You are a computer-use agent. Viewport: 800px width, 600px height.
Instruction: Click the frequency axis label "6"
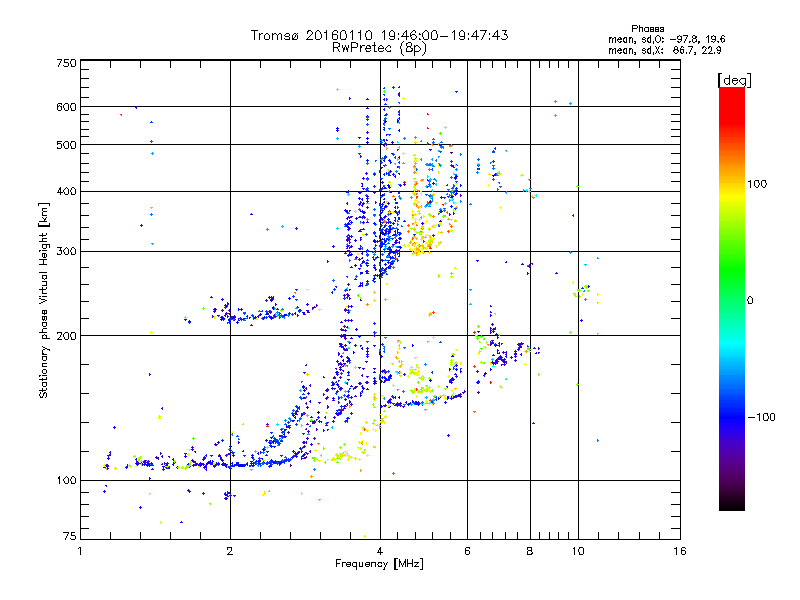[x=467, y=551]
